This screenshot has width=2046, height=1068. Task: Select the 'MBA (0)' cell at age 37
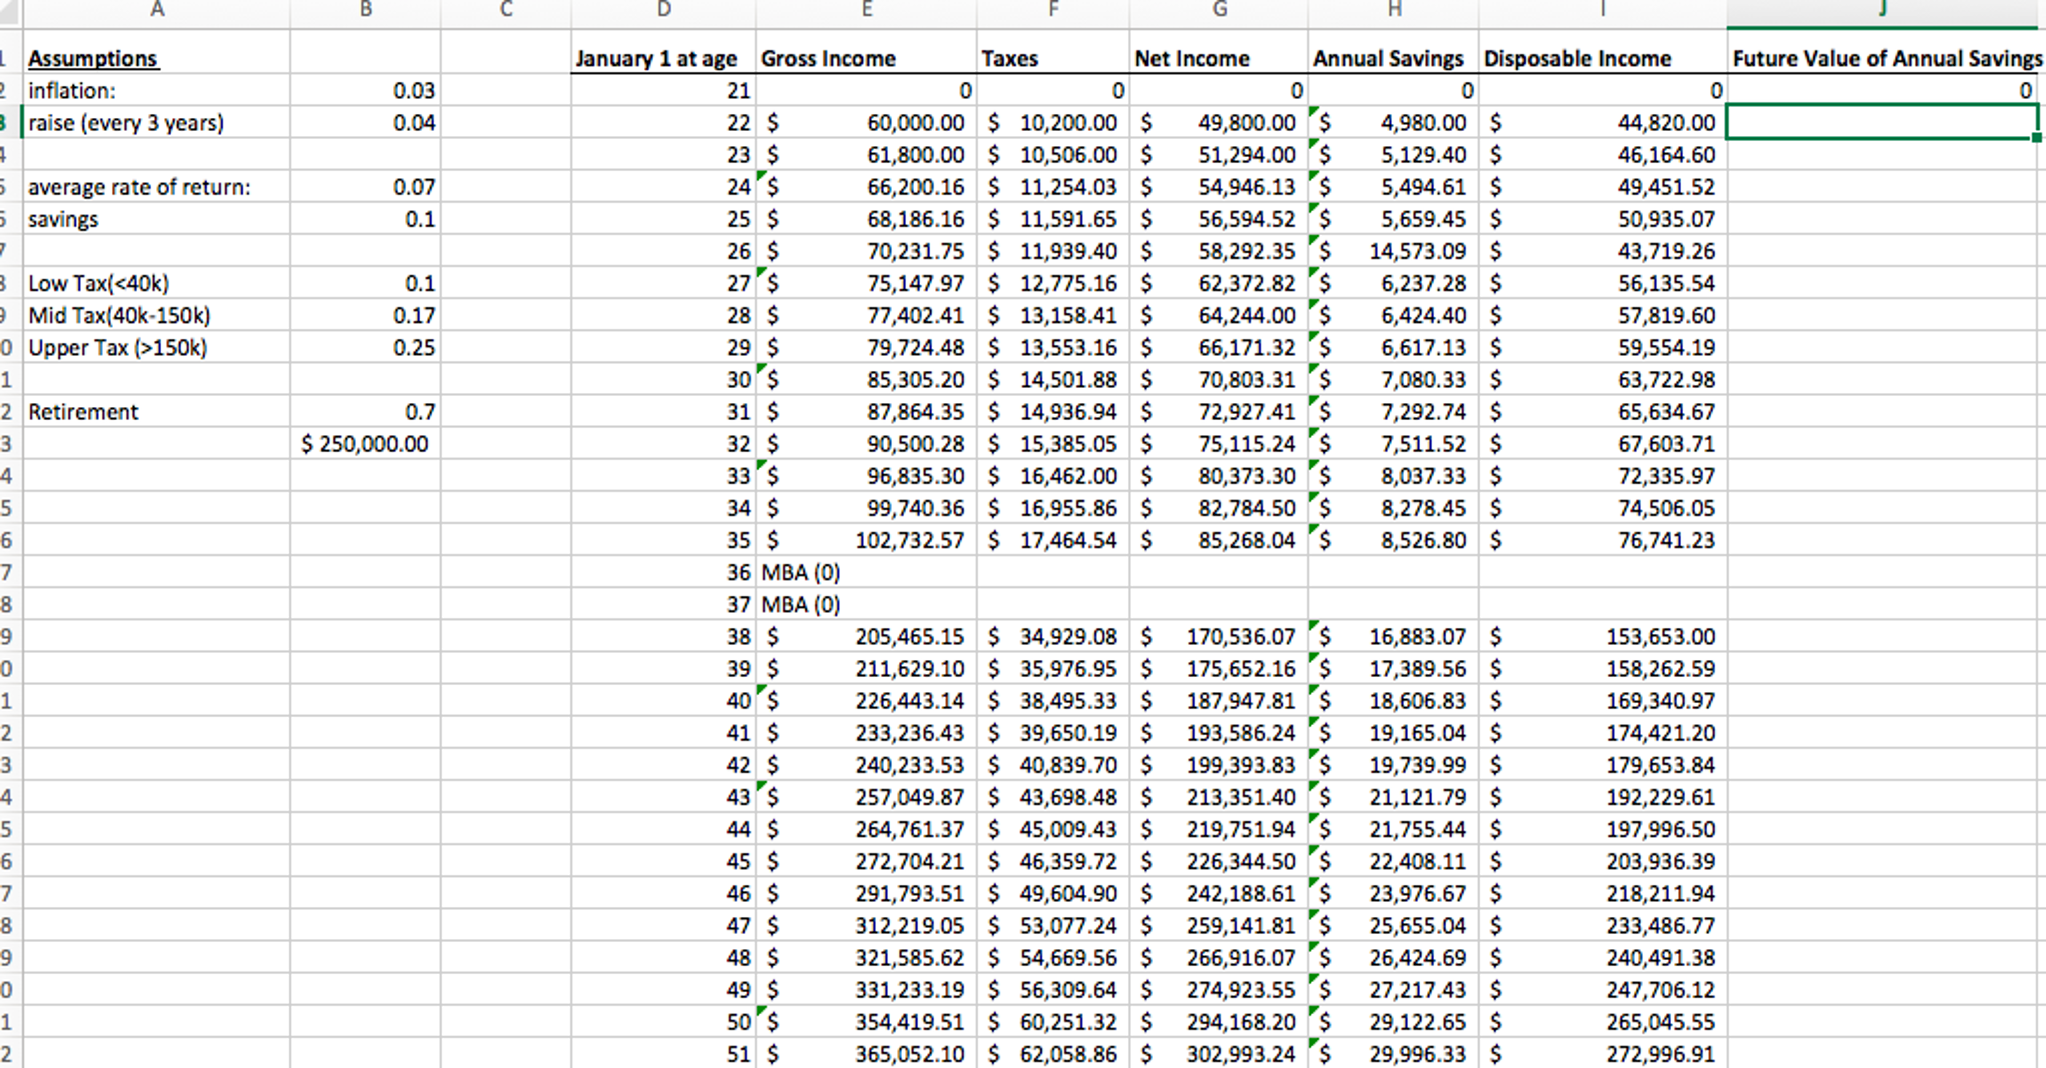click(x=866, y=604)
